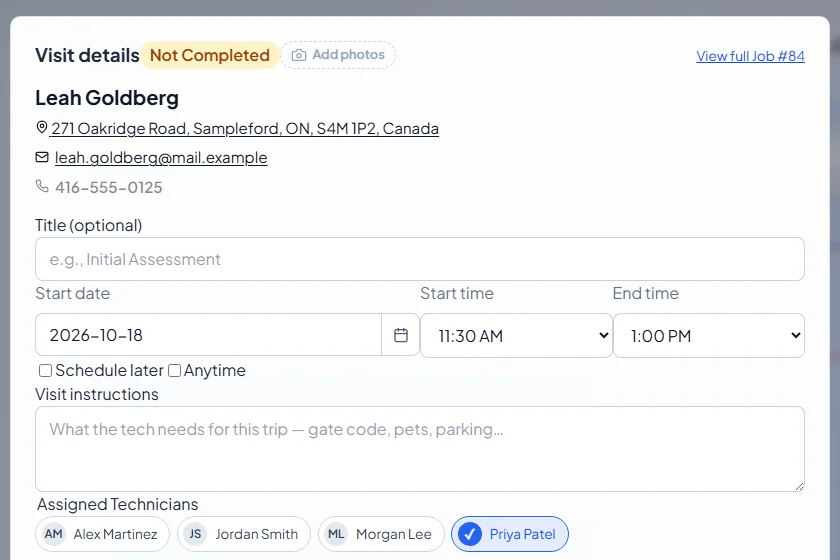
Task: Click the calendar icon beside start date
Action: [x=401, y=335]
